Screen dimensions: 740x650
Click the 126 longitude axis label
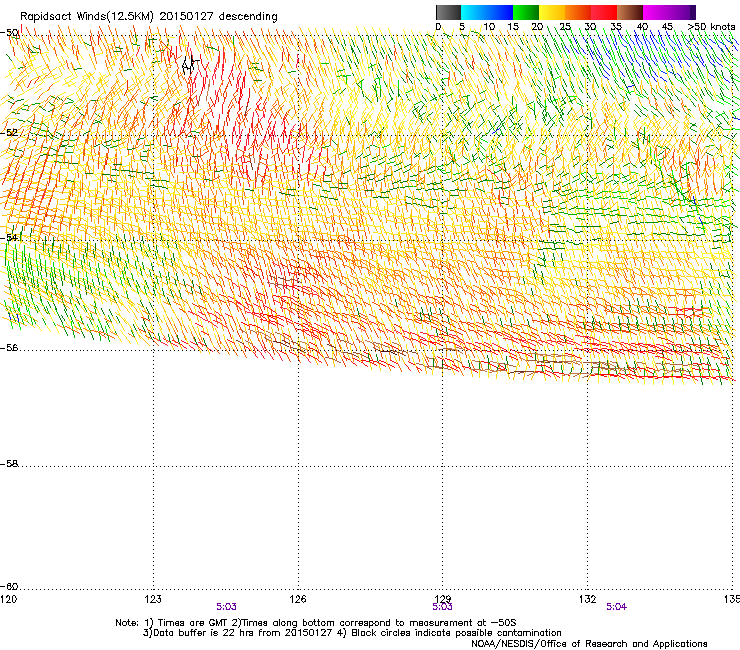coord(298,599)
